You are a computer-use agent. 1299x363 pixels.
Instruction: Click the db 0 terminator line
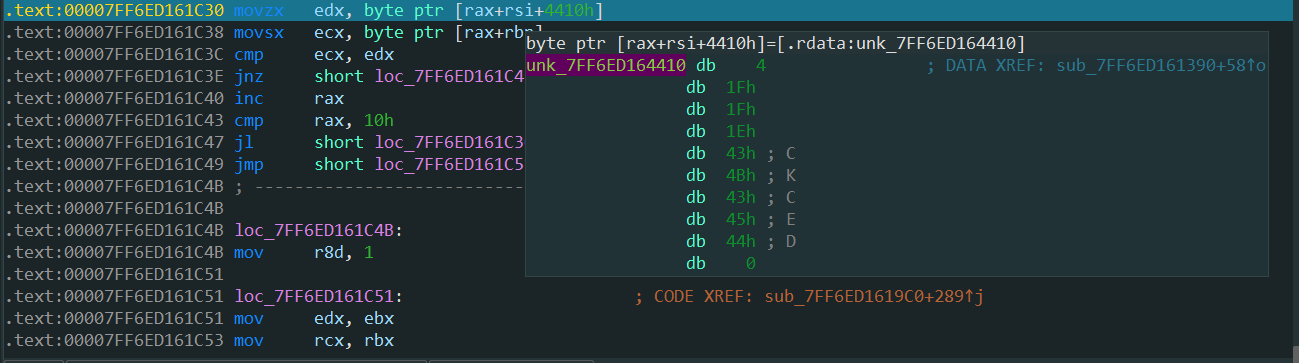coord(720,264)
